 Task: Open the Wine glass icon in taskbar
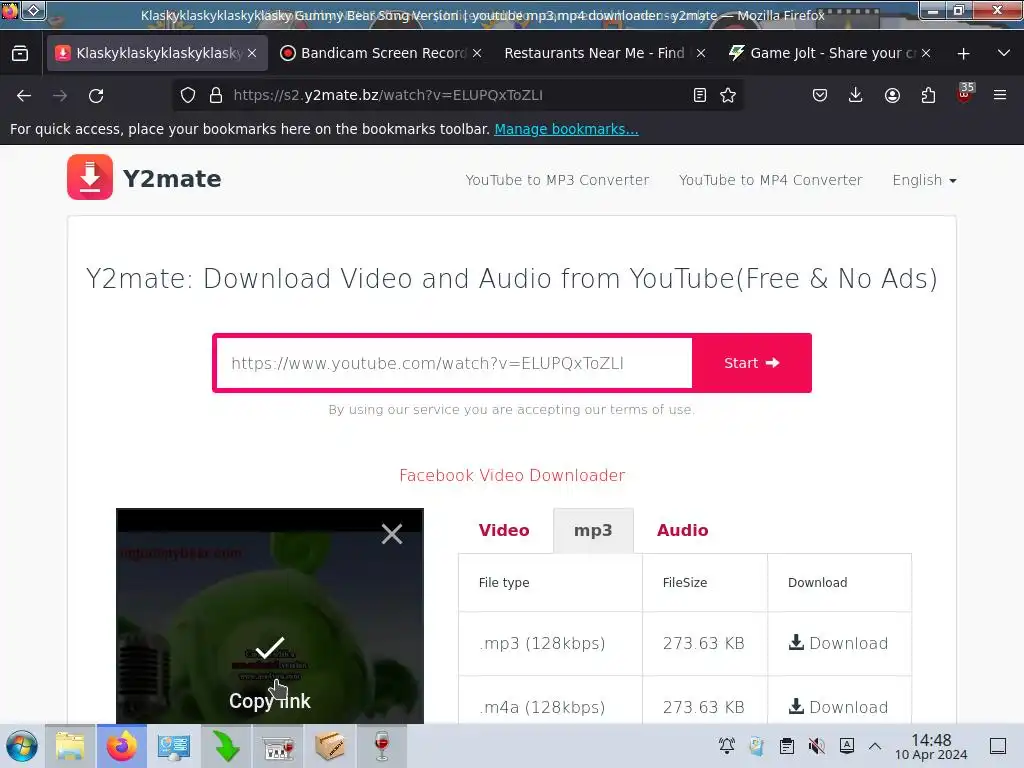tap(381, 746)
